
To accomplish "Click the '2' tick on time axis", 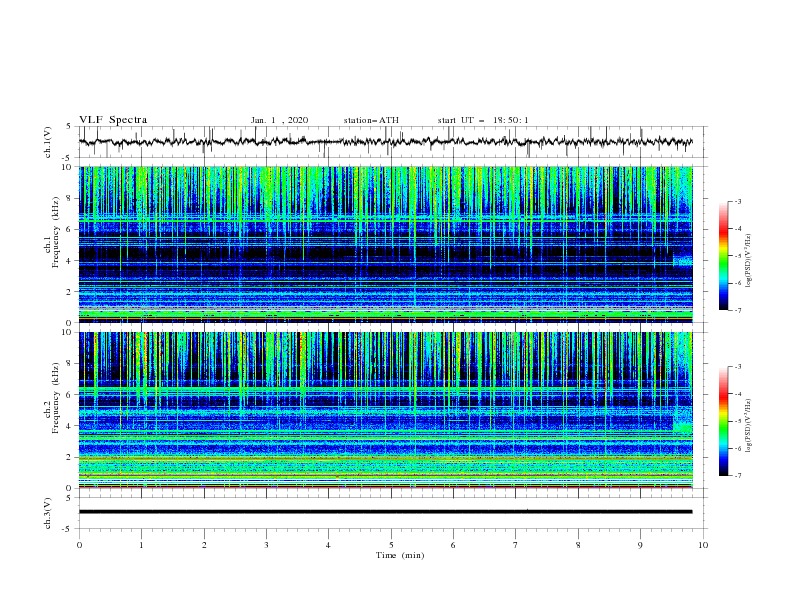I will pyautogui.click(x=204, y=545).
